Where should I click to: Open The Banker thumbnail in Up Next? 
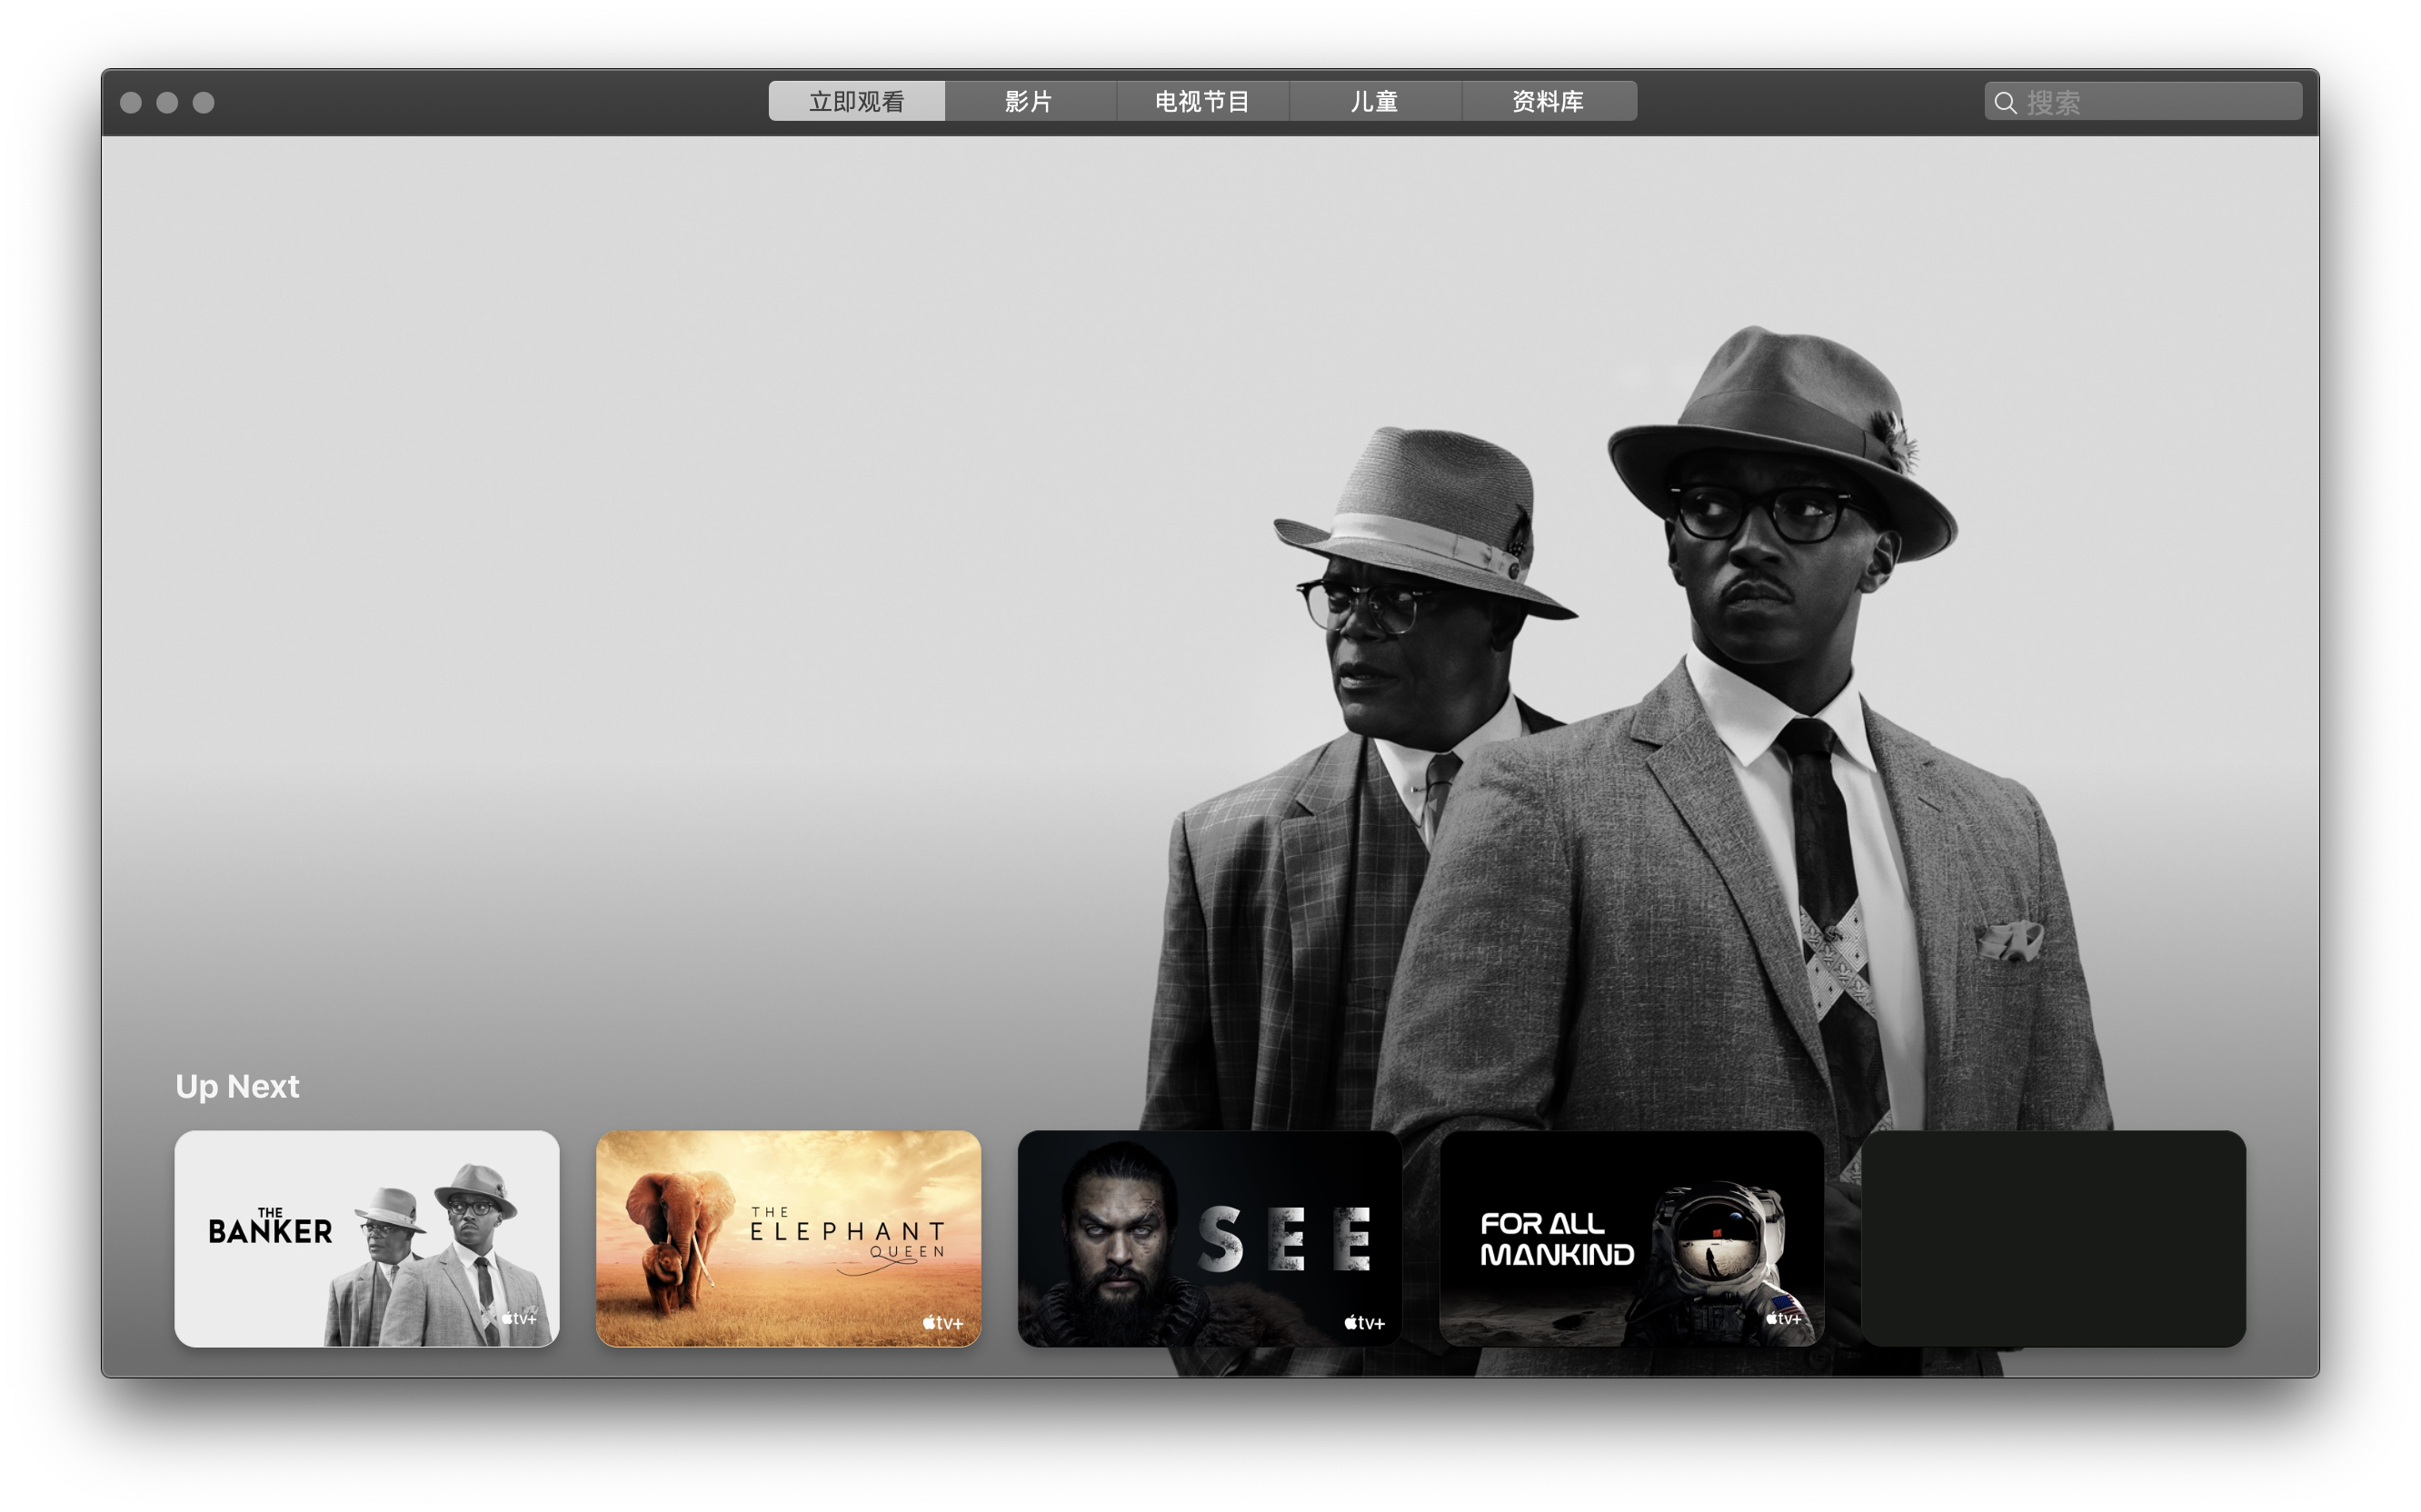click(x=366, y=1238)
